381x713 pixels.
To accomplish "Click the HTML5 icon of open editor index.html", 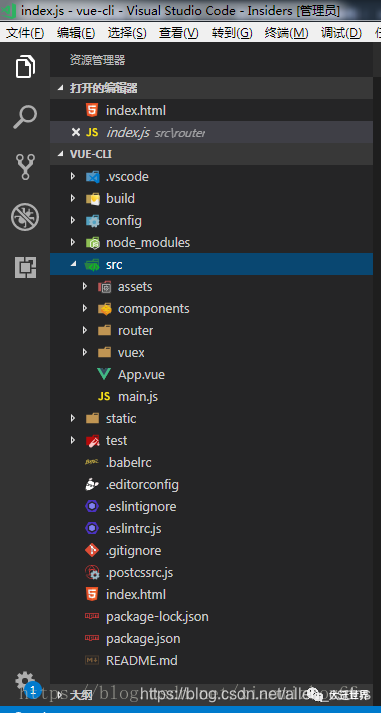I will click(x=92, y=110).
